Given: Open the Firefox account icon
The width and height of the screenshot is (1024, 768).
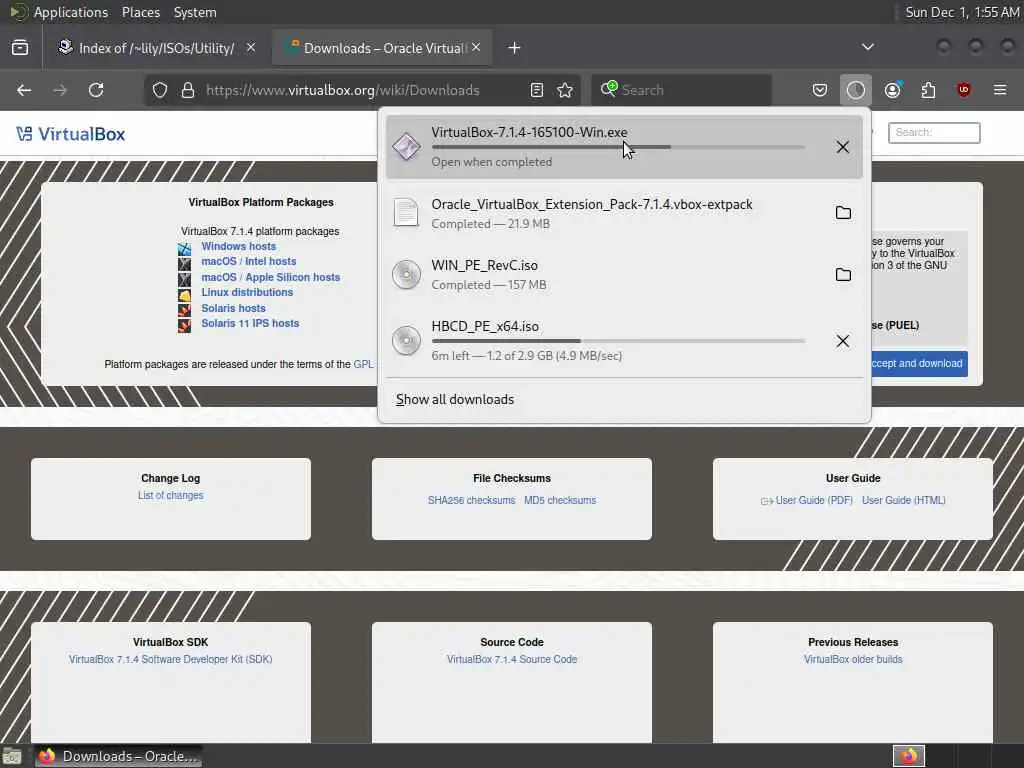Looking at the screenshot, I should click(x=893, y=90).
